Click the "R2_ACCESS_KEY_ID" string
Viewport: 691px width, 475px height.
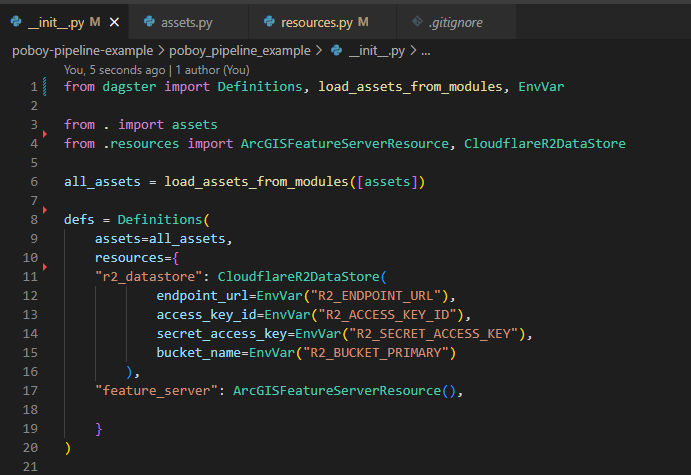coord(387,315)
